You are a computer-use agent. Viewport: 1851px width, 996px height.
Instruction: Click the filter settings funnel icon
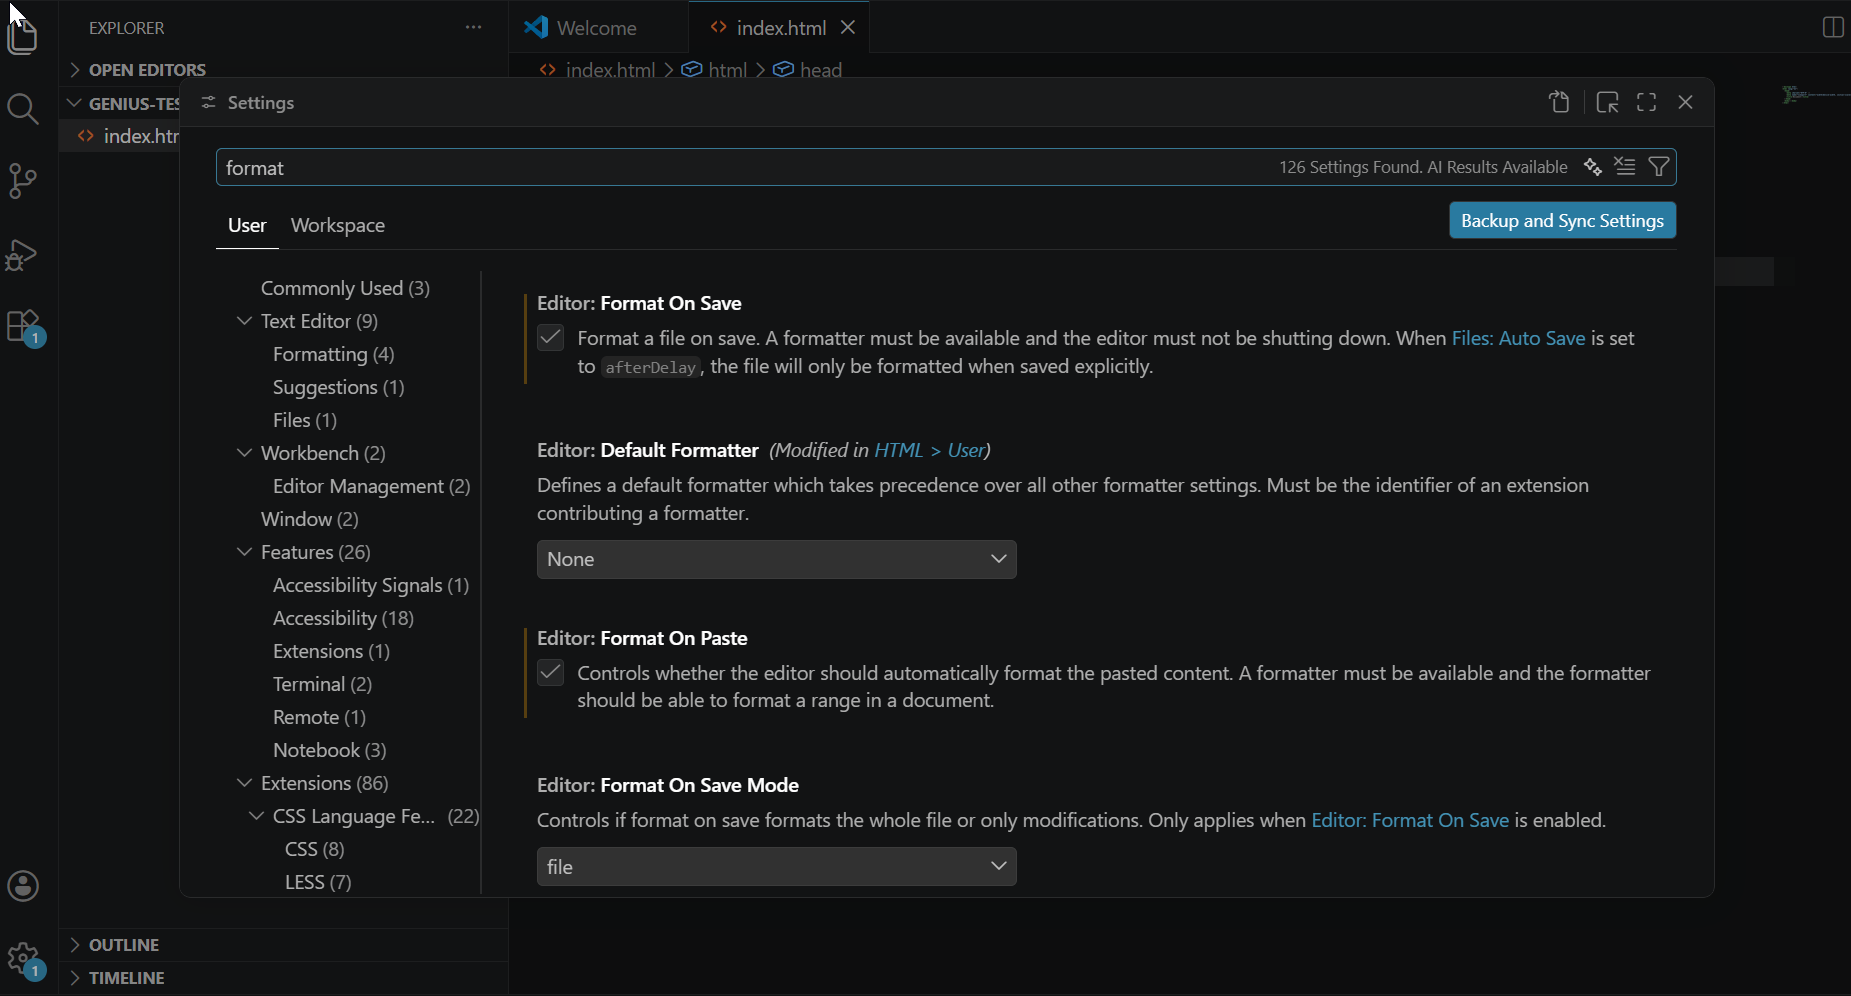pyautogui.click(x=1659, y=167)
